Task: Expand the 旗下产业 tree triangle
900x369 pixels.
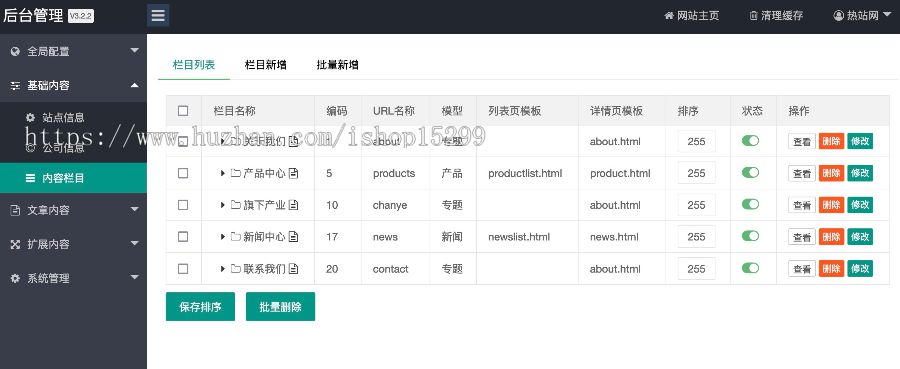Action: (x=223, y=205)
